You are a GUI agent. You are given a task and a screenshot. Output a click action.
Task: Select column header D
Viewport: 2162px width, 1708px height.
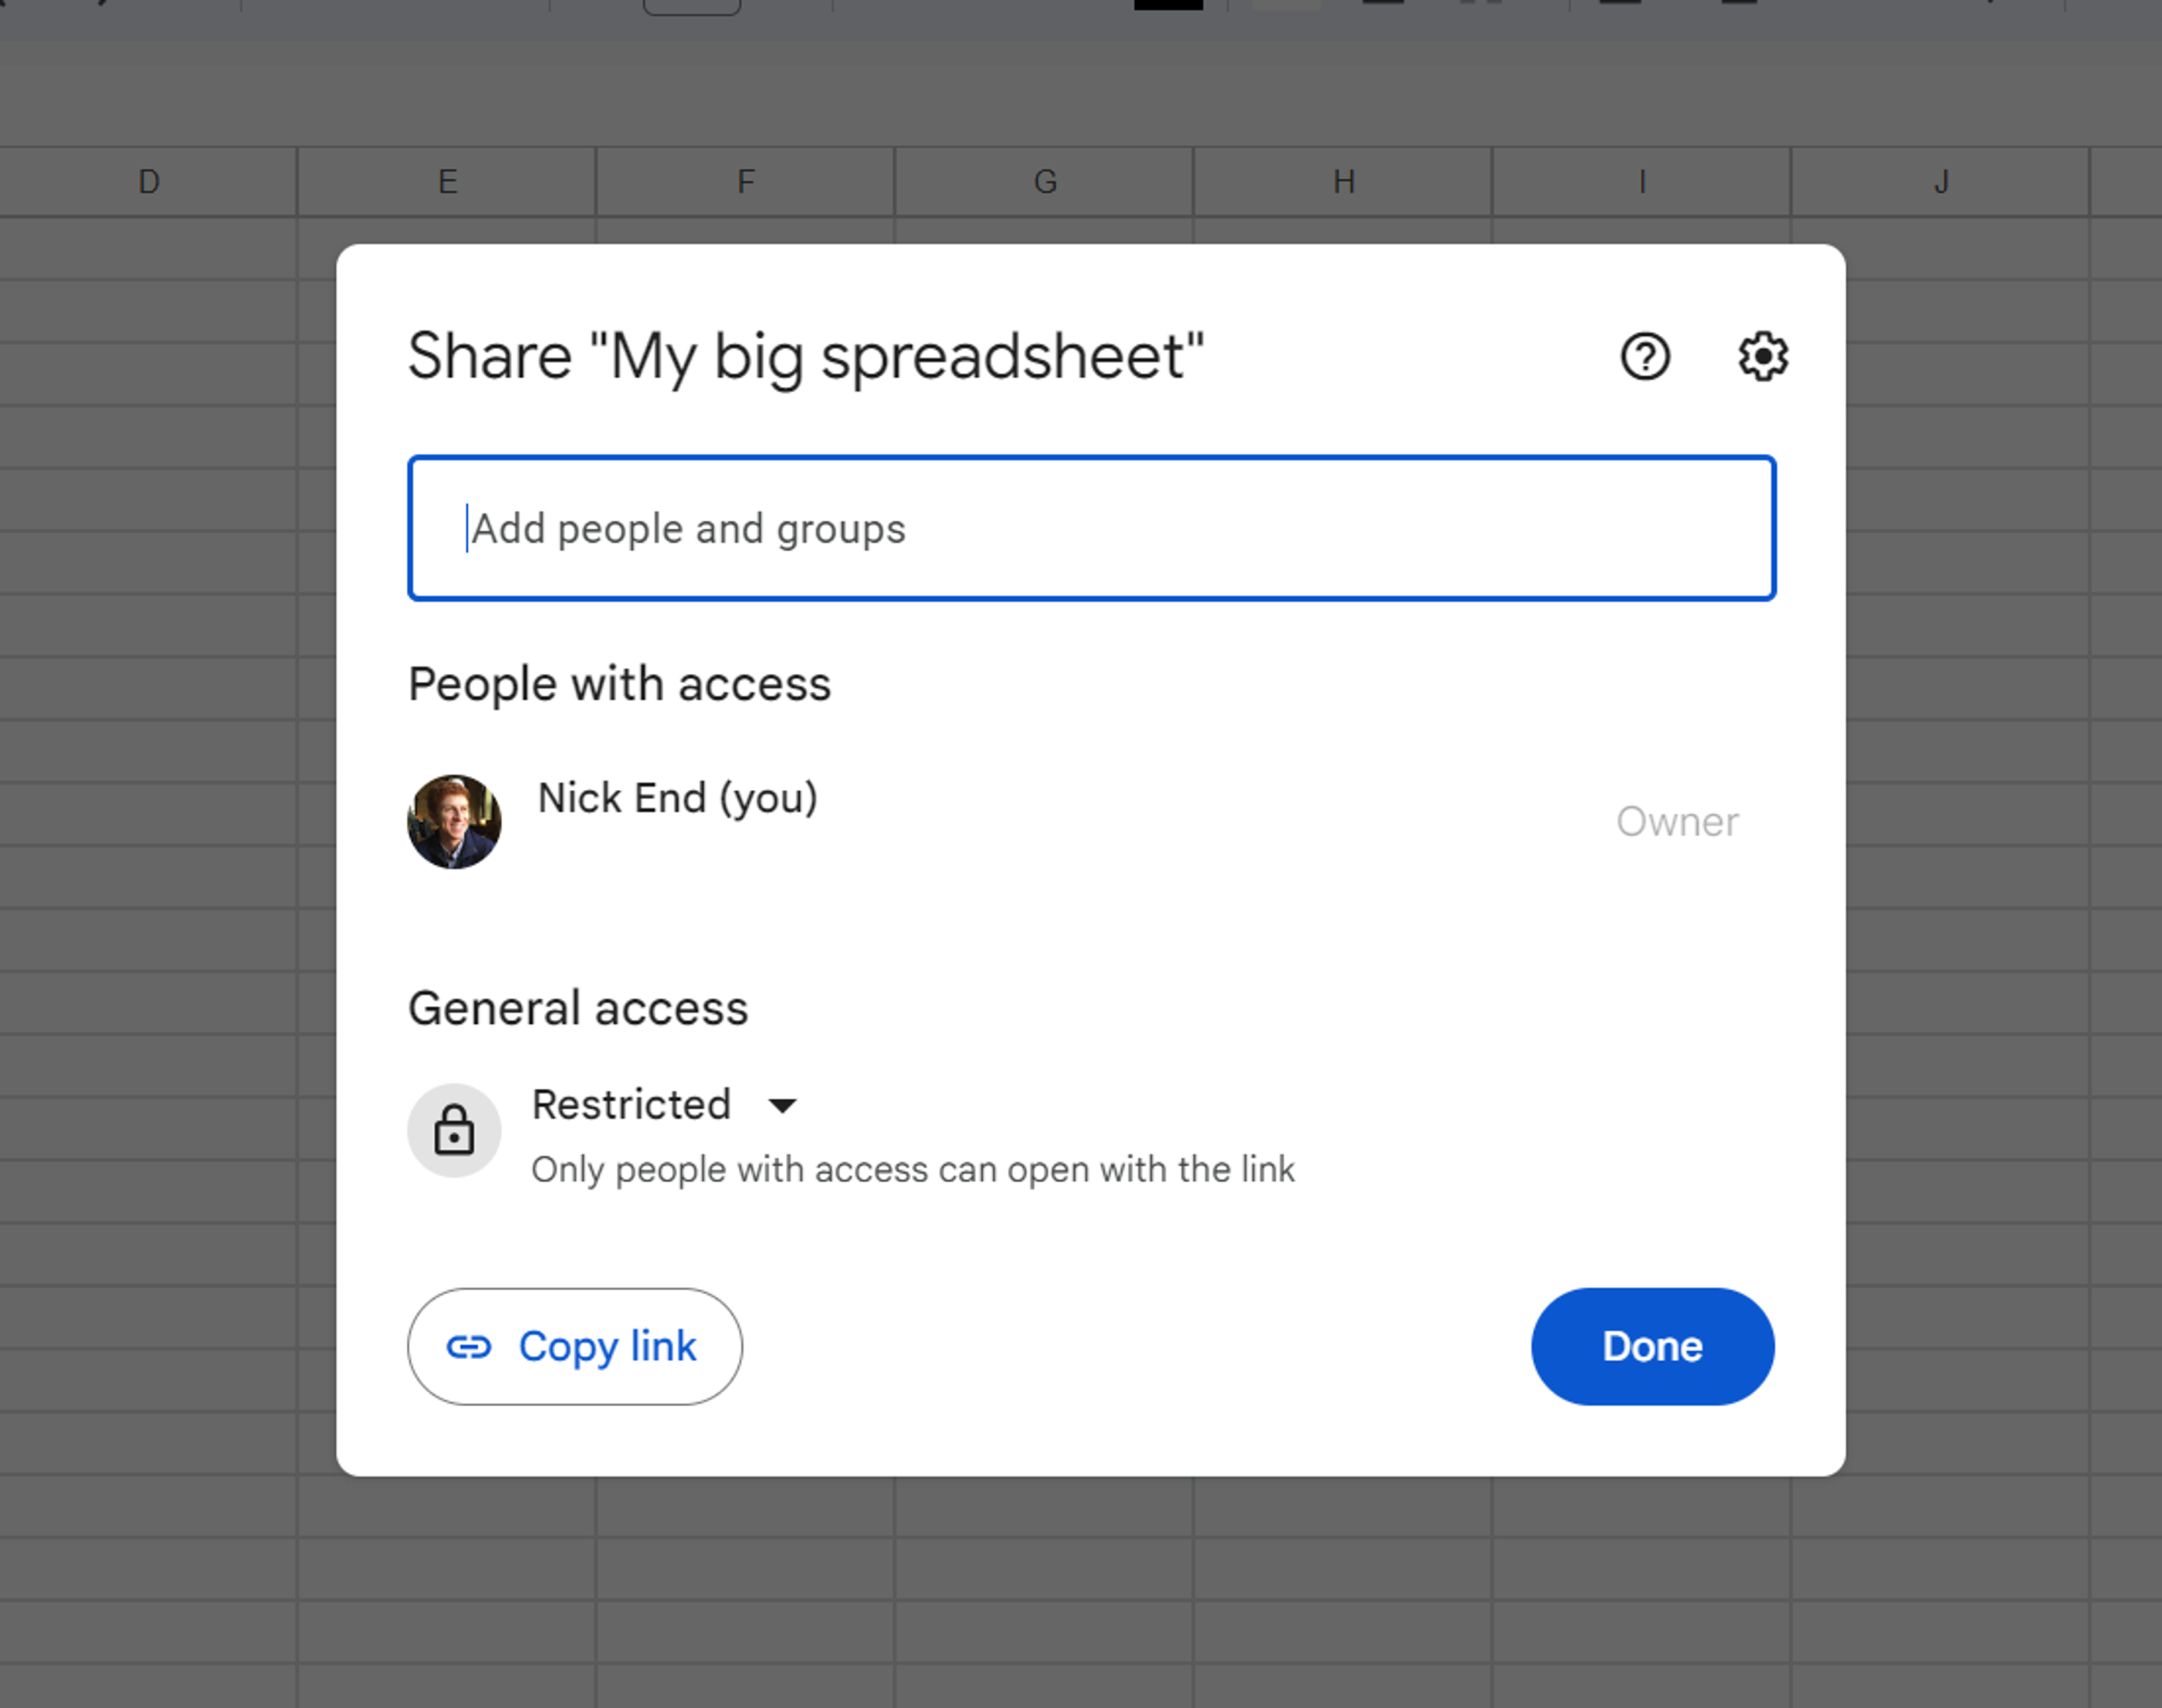tap(149, 181)
